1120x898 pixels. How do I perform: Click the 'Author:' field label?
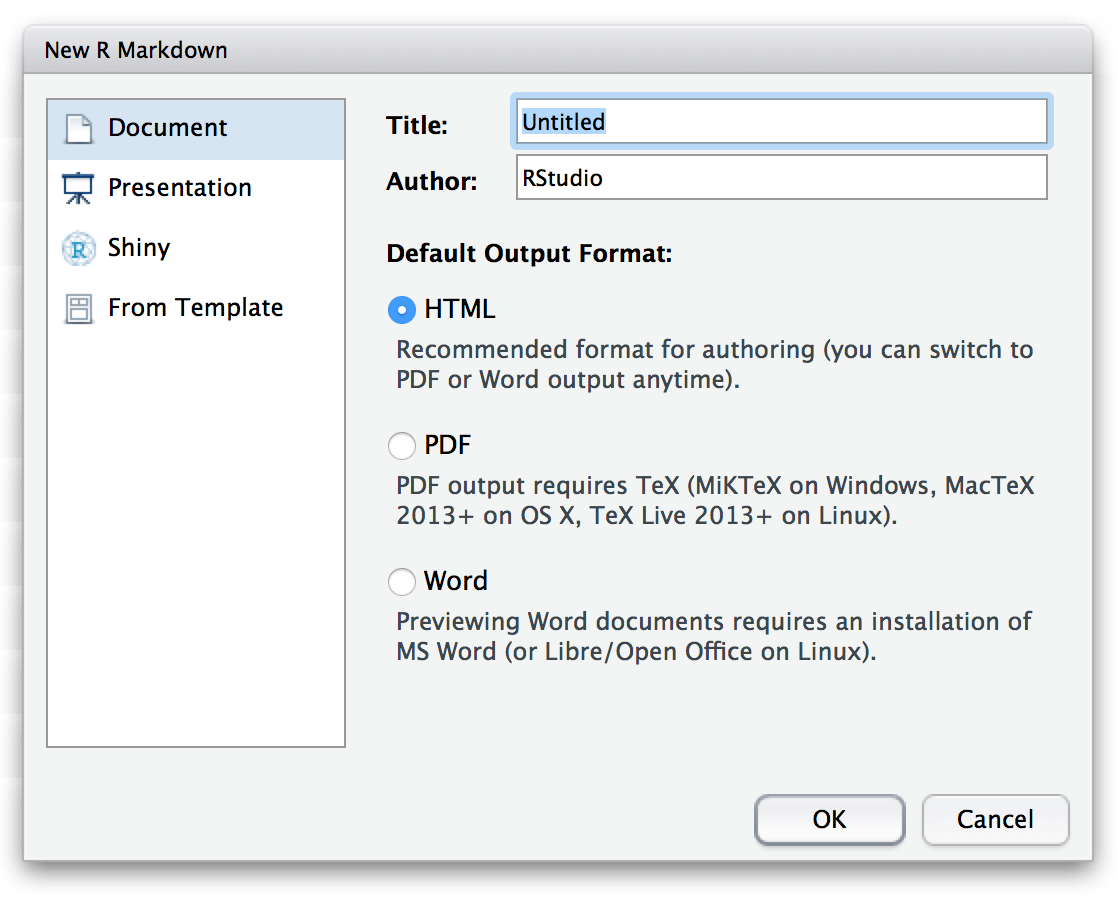coord(431,181)
